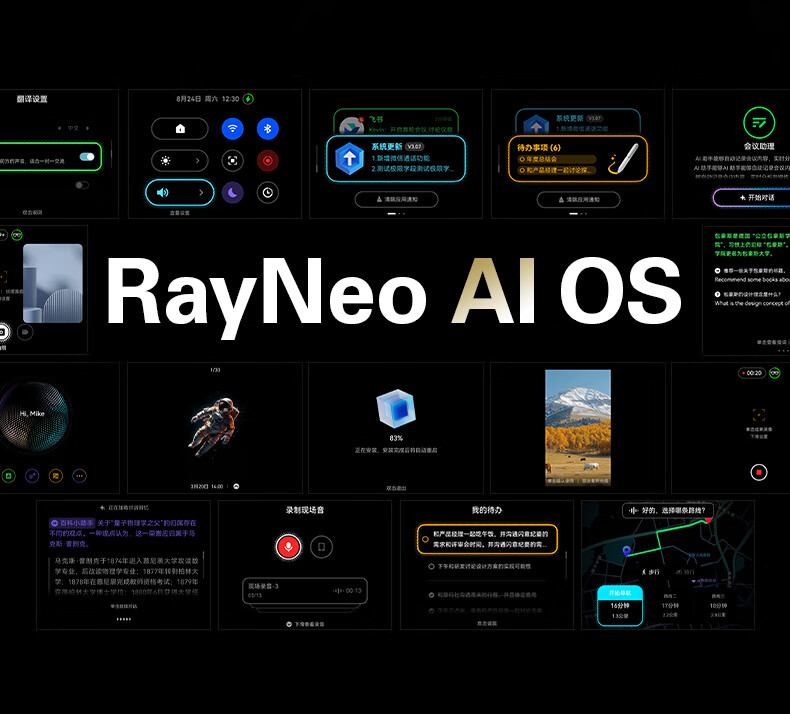The height and width of the screenshot is (714, 790).
Task: Toggle the enabled switch in translation settings
Action: [87, 157]
